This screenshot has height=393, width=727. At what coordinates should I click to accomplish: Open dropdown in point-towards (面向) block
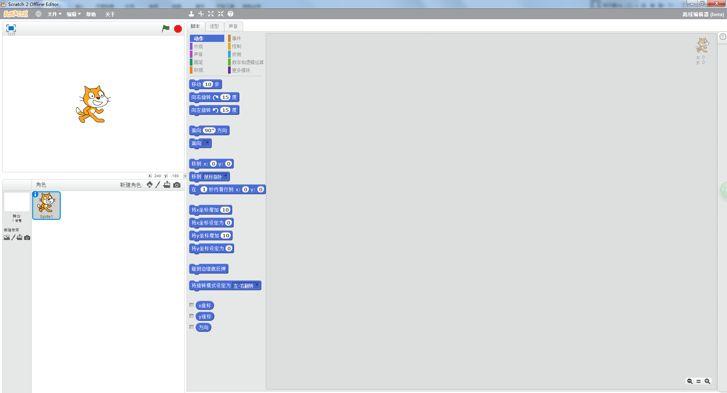(207, 143)
